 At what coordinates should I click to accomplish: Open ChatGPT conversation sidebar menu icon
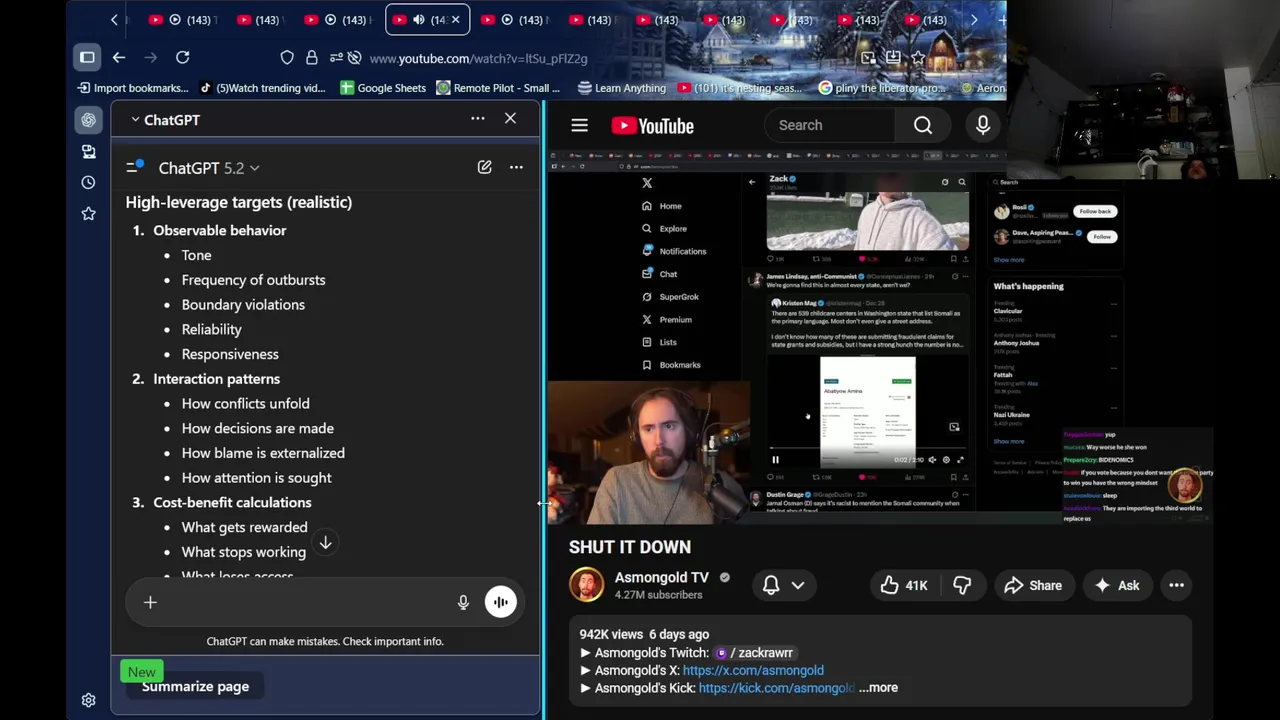pyautogui.click(x=134, y=167)
